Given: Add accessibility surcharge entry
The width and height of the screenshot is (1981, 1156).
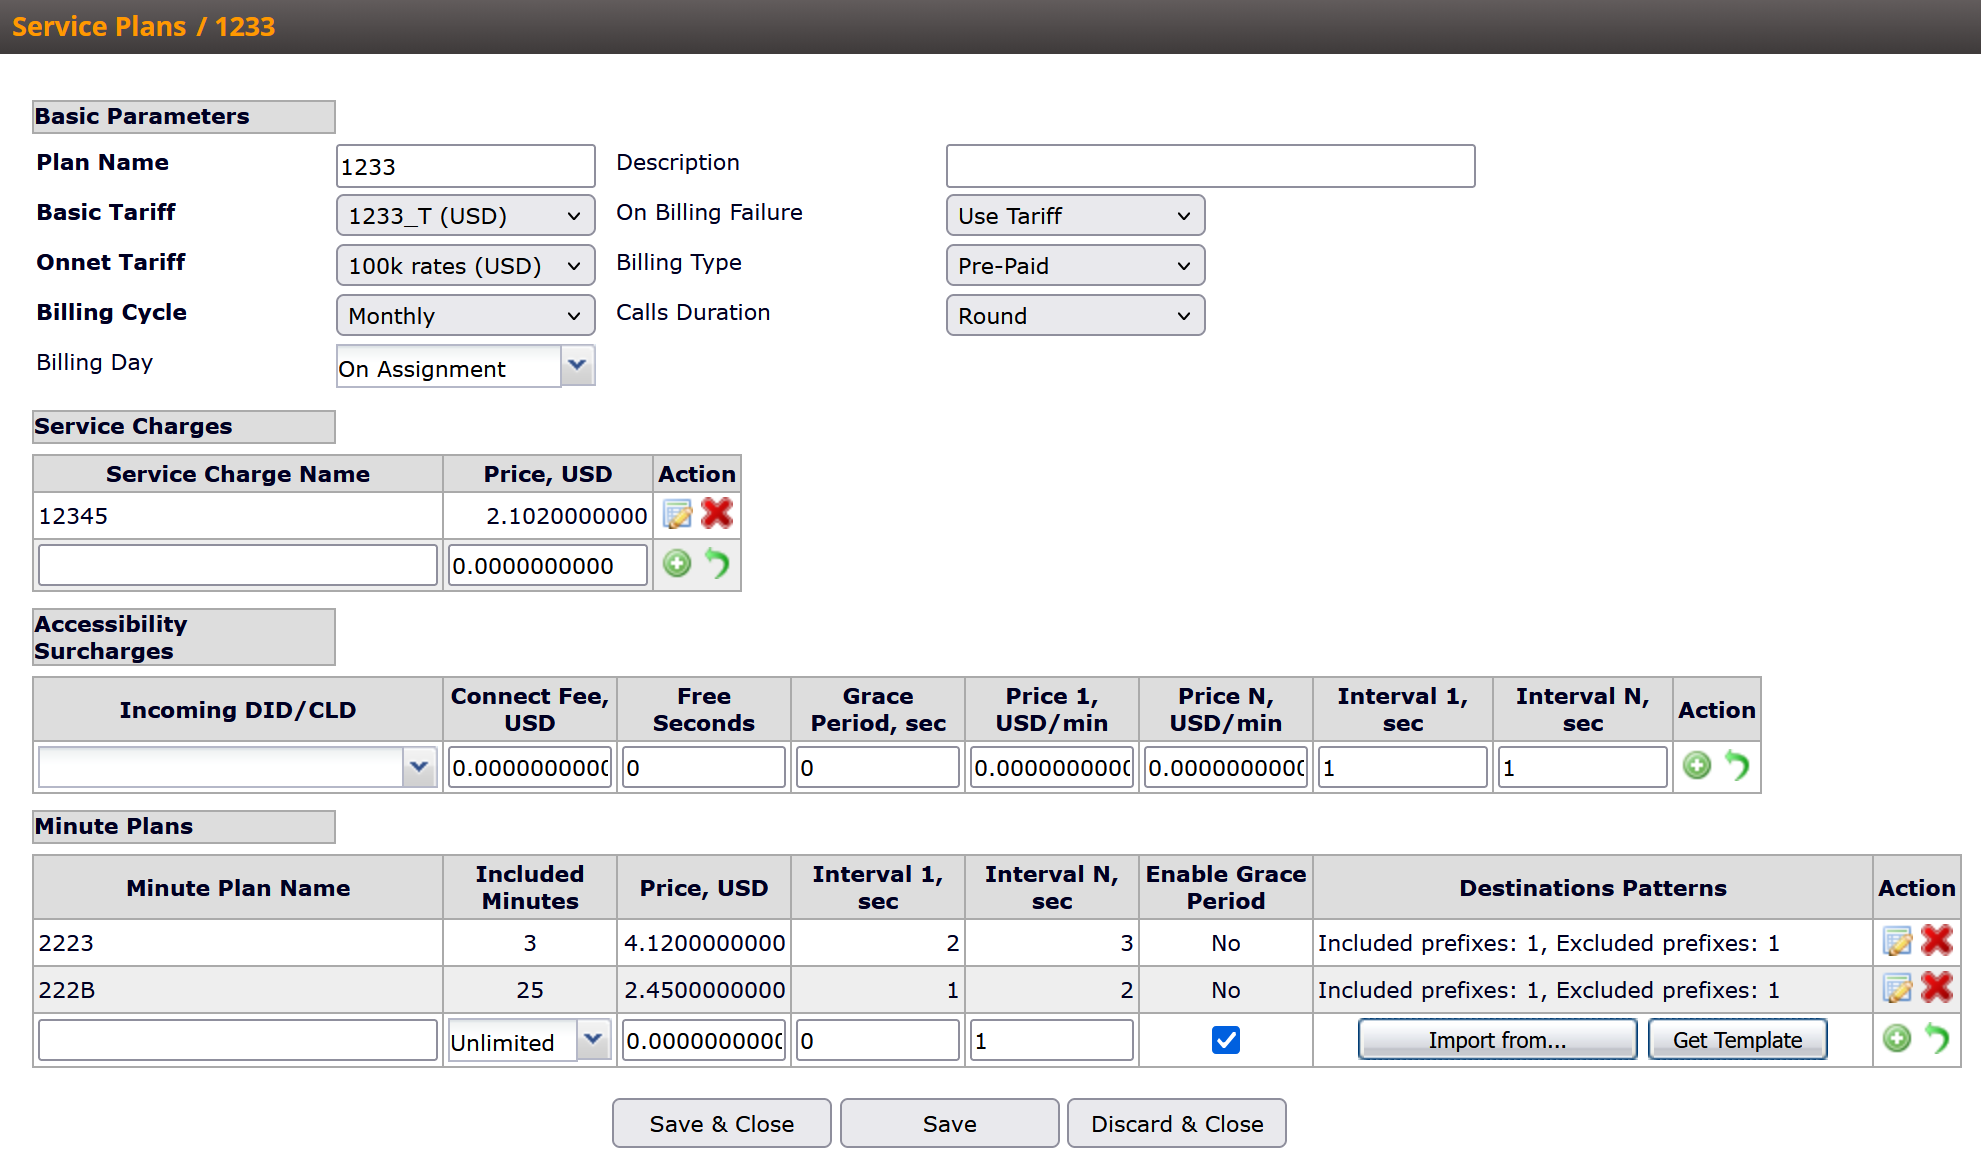Looking at the screenshot, I should click(x=1697, y=766).
